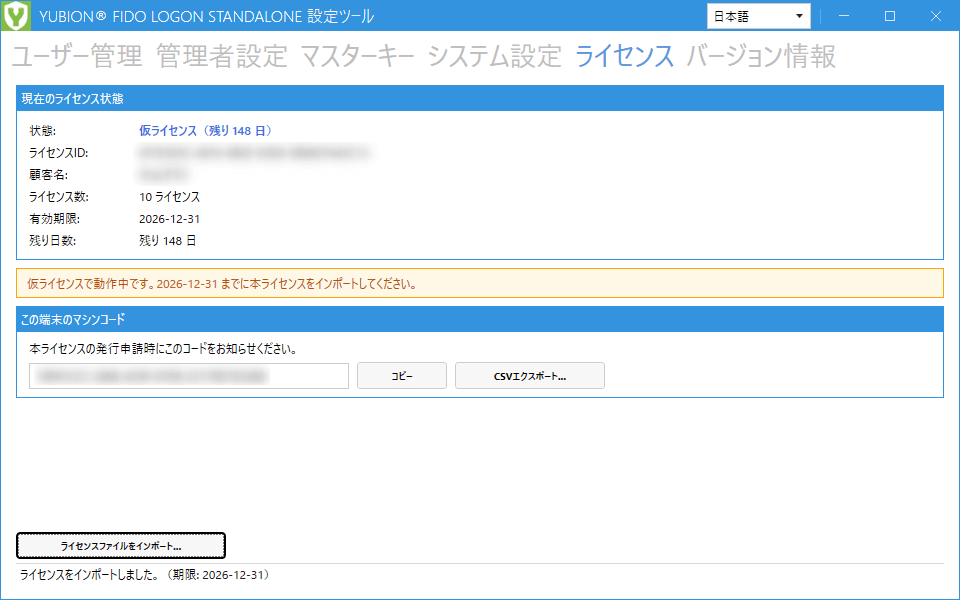Viewport: 960px width, 600px height.
Task: Click the 有効期限 value 2026-12-31
Action: tap(170, 219)
